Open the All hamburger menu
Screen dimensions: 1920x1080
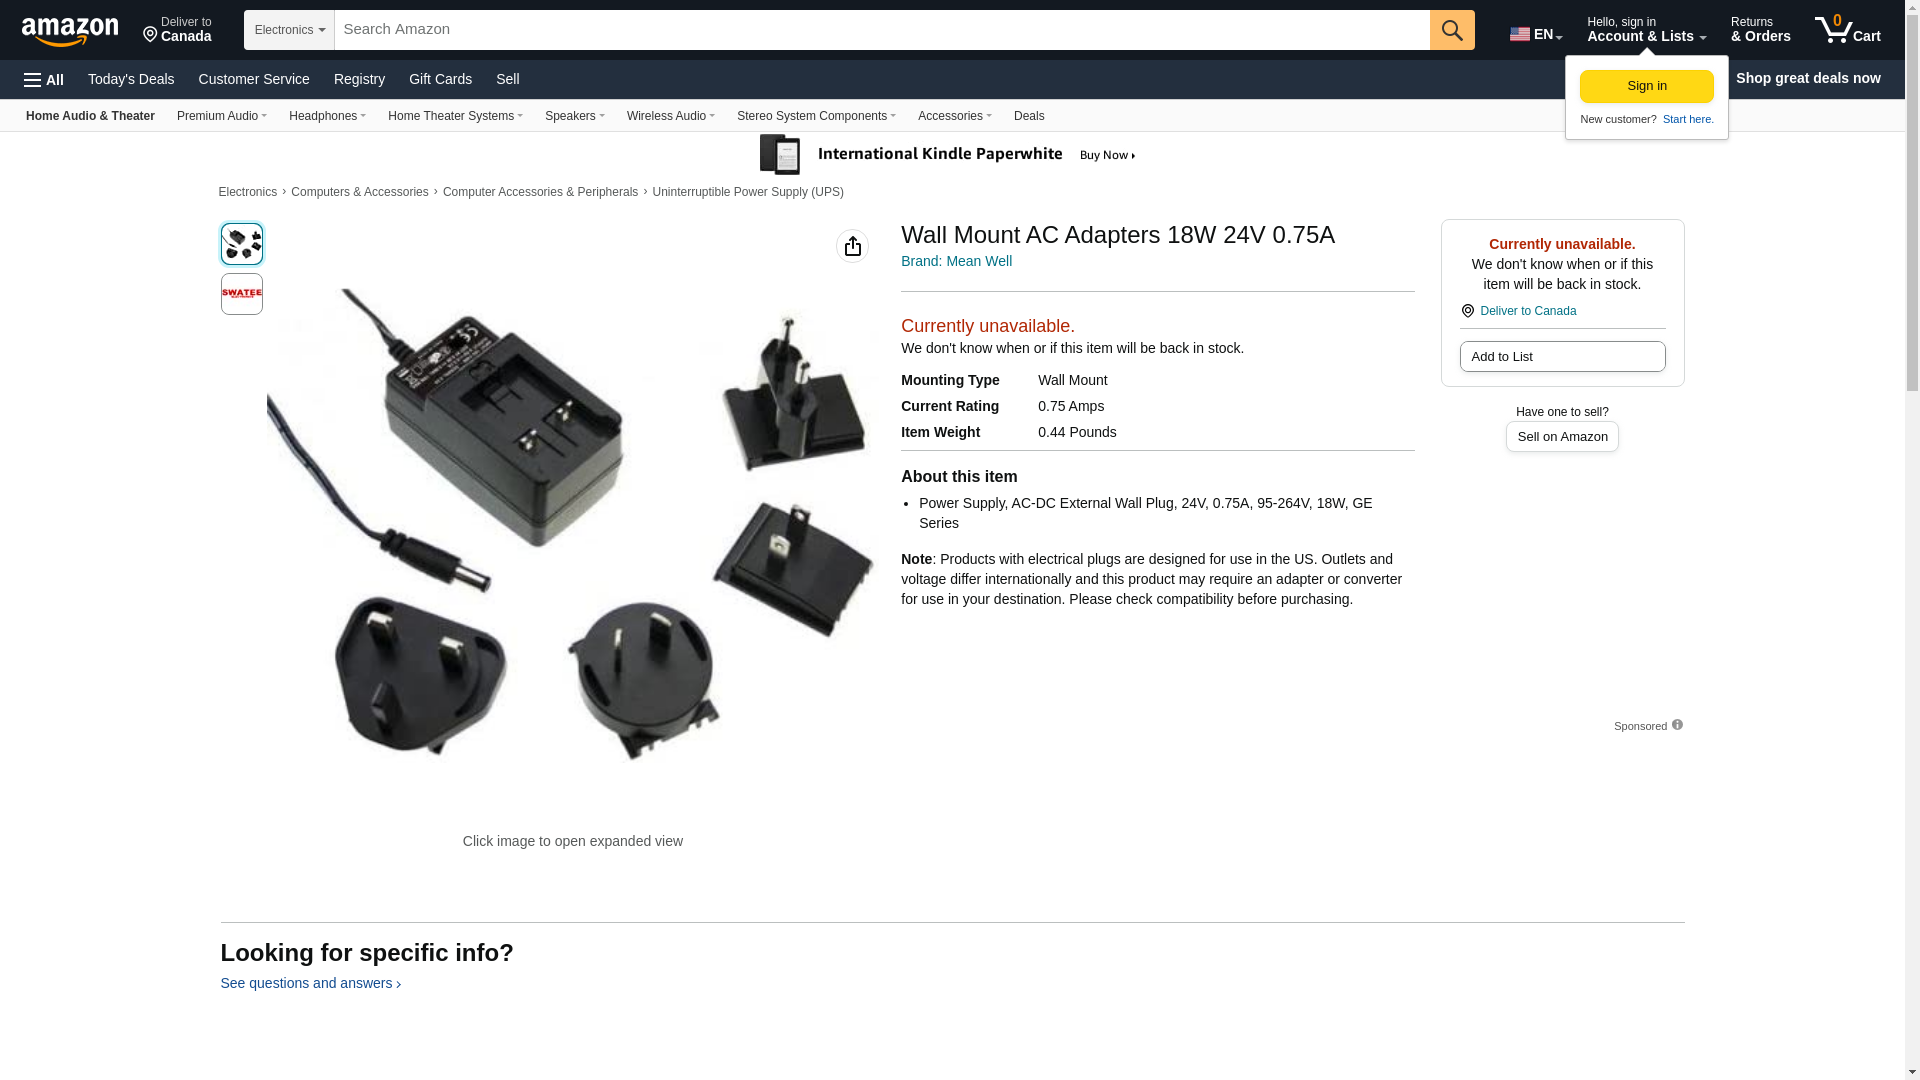point(44,79)
